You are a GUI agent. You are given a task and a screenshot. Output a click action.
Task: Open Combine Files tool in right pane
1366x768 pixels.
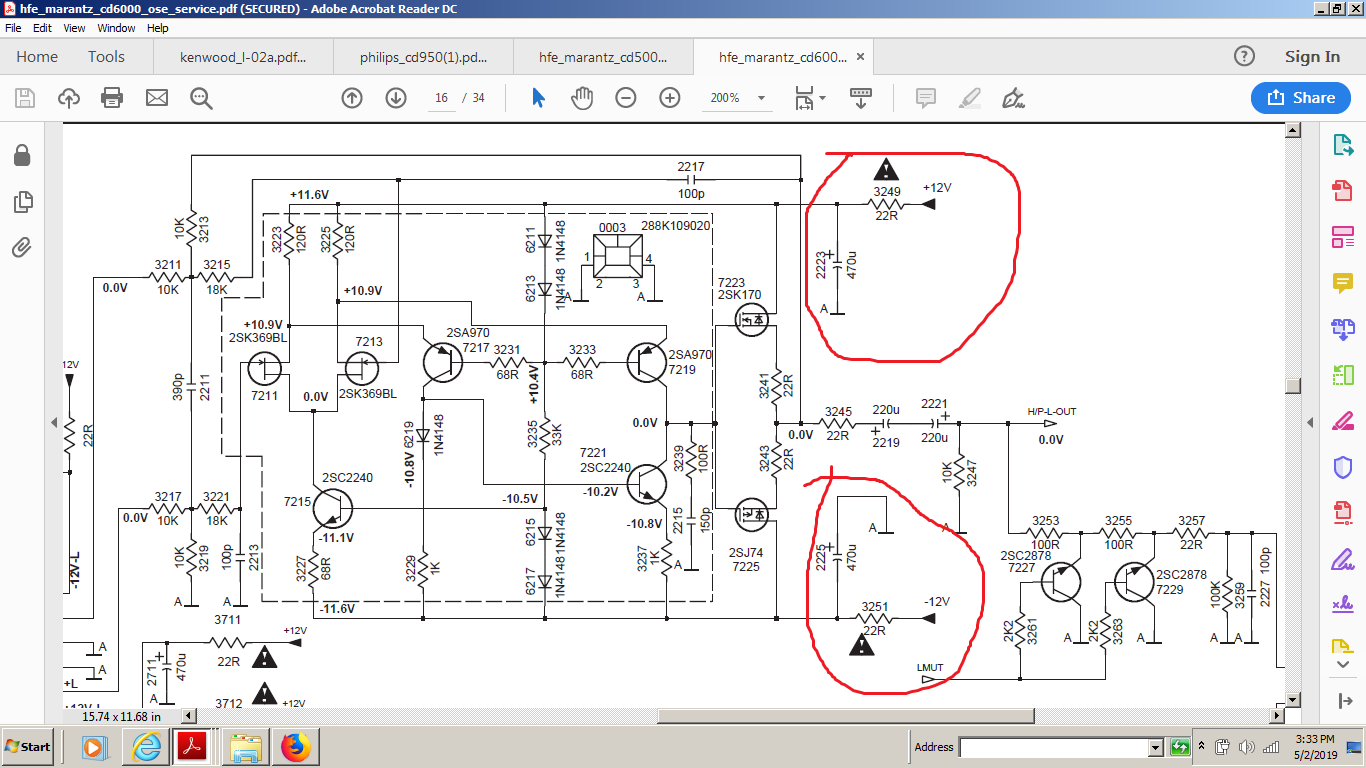(1342, 328)
